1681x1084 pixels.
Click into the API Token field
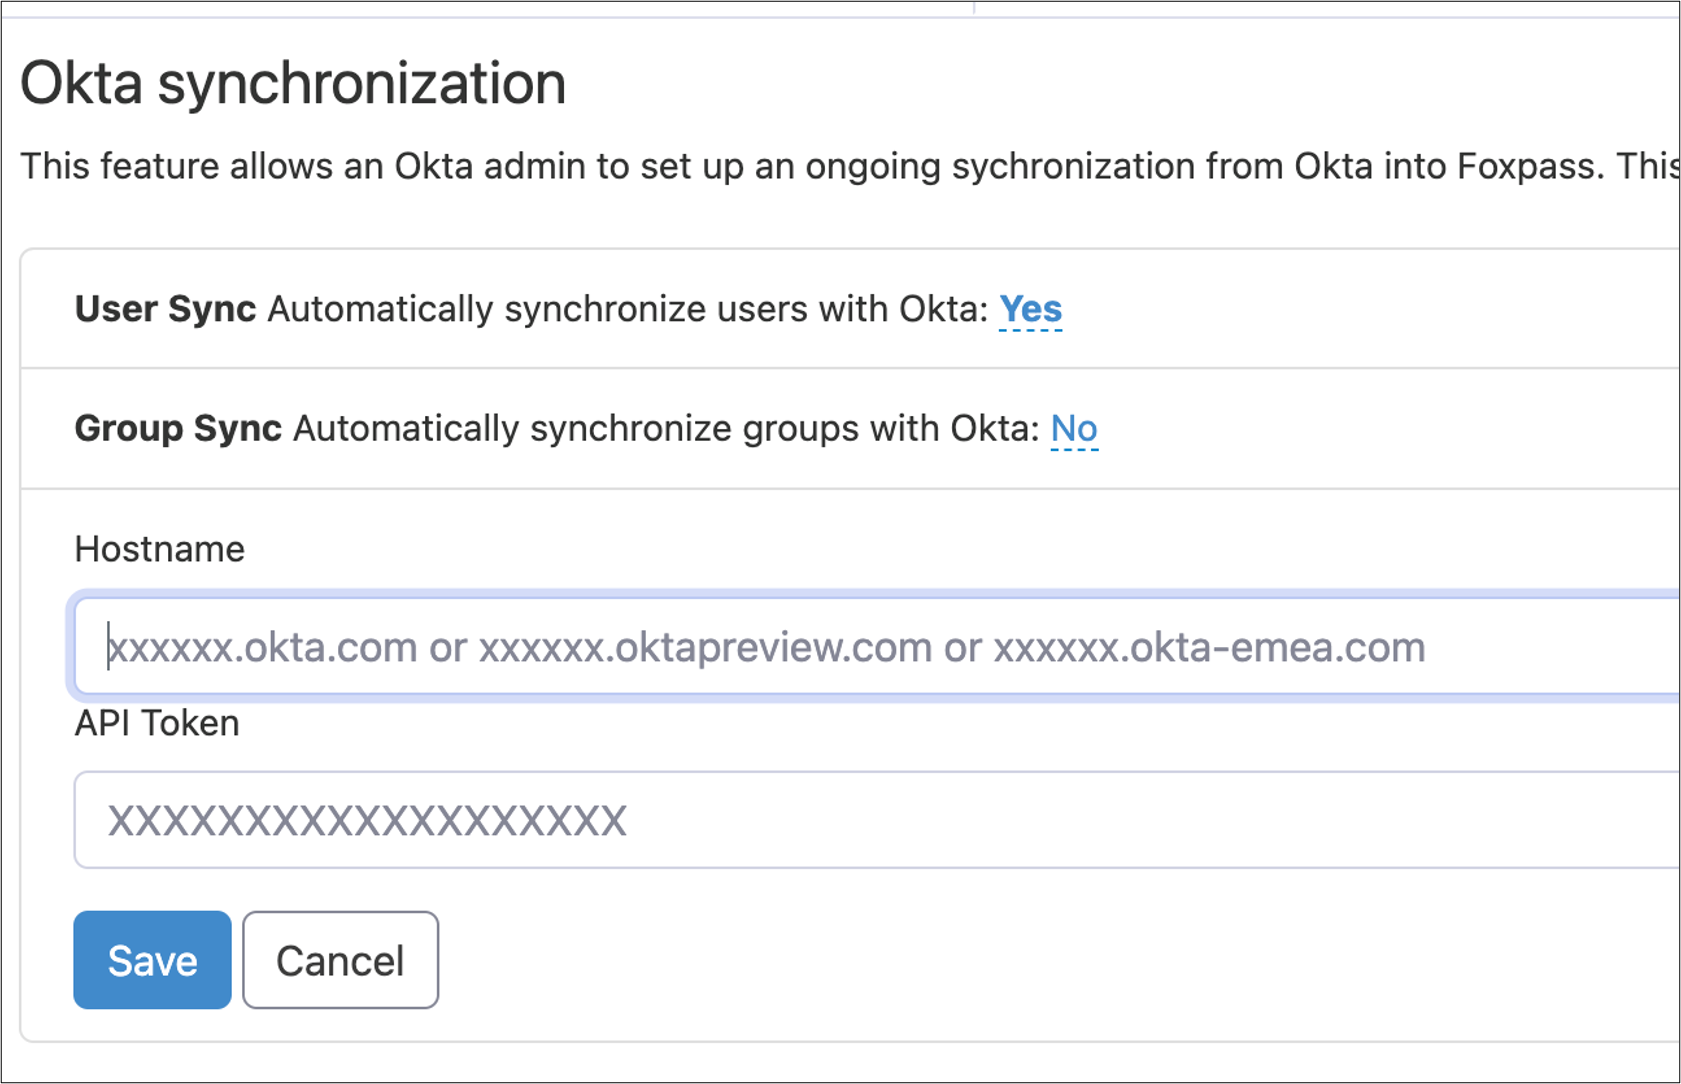(x=877, y=820)
